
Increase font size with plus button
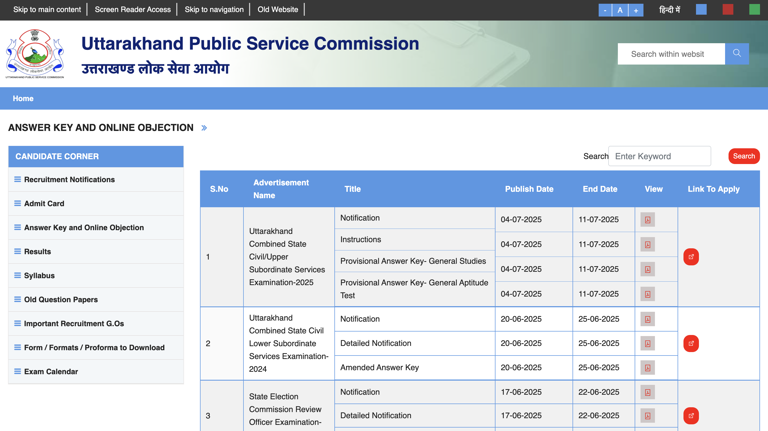(x=635, y=10)
